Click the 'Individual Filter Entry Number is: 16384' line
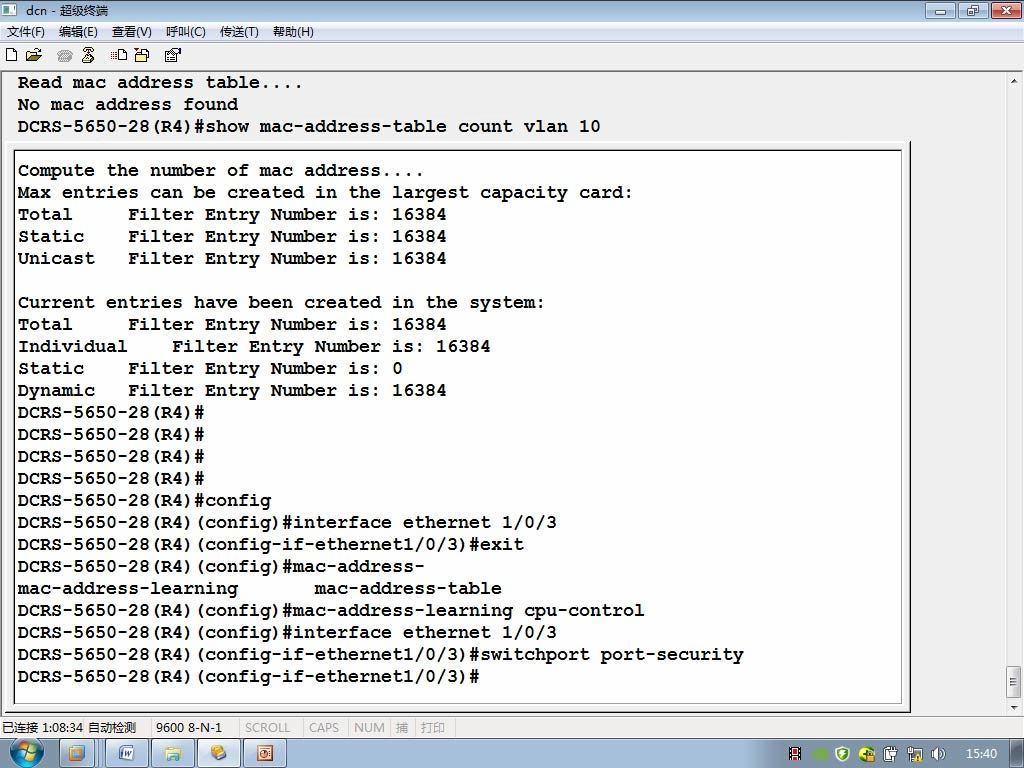The height and width of the screenshot is (768, 1024). click(254, 346)
